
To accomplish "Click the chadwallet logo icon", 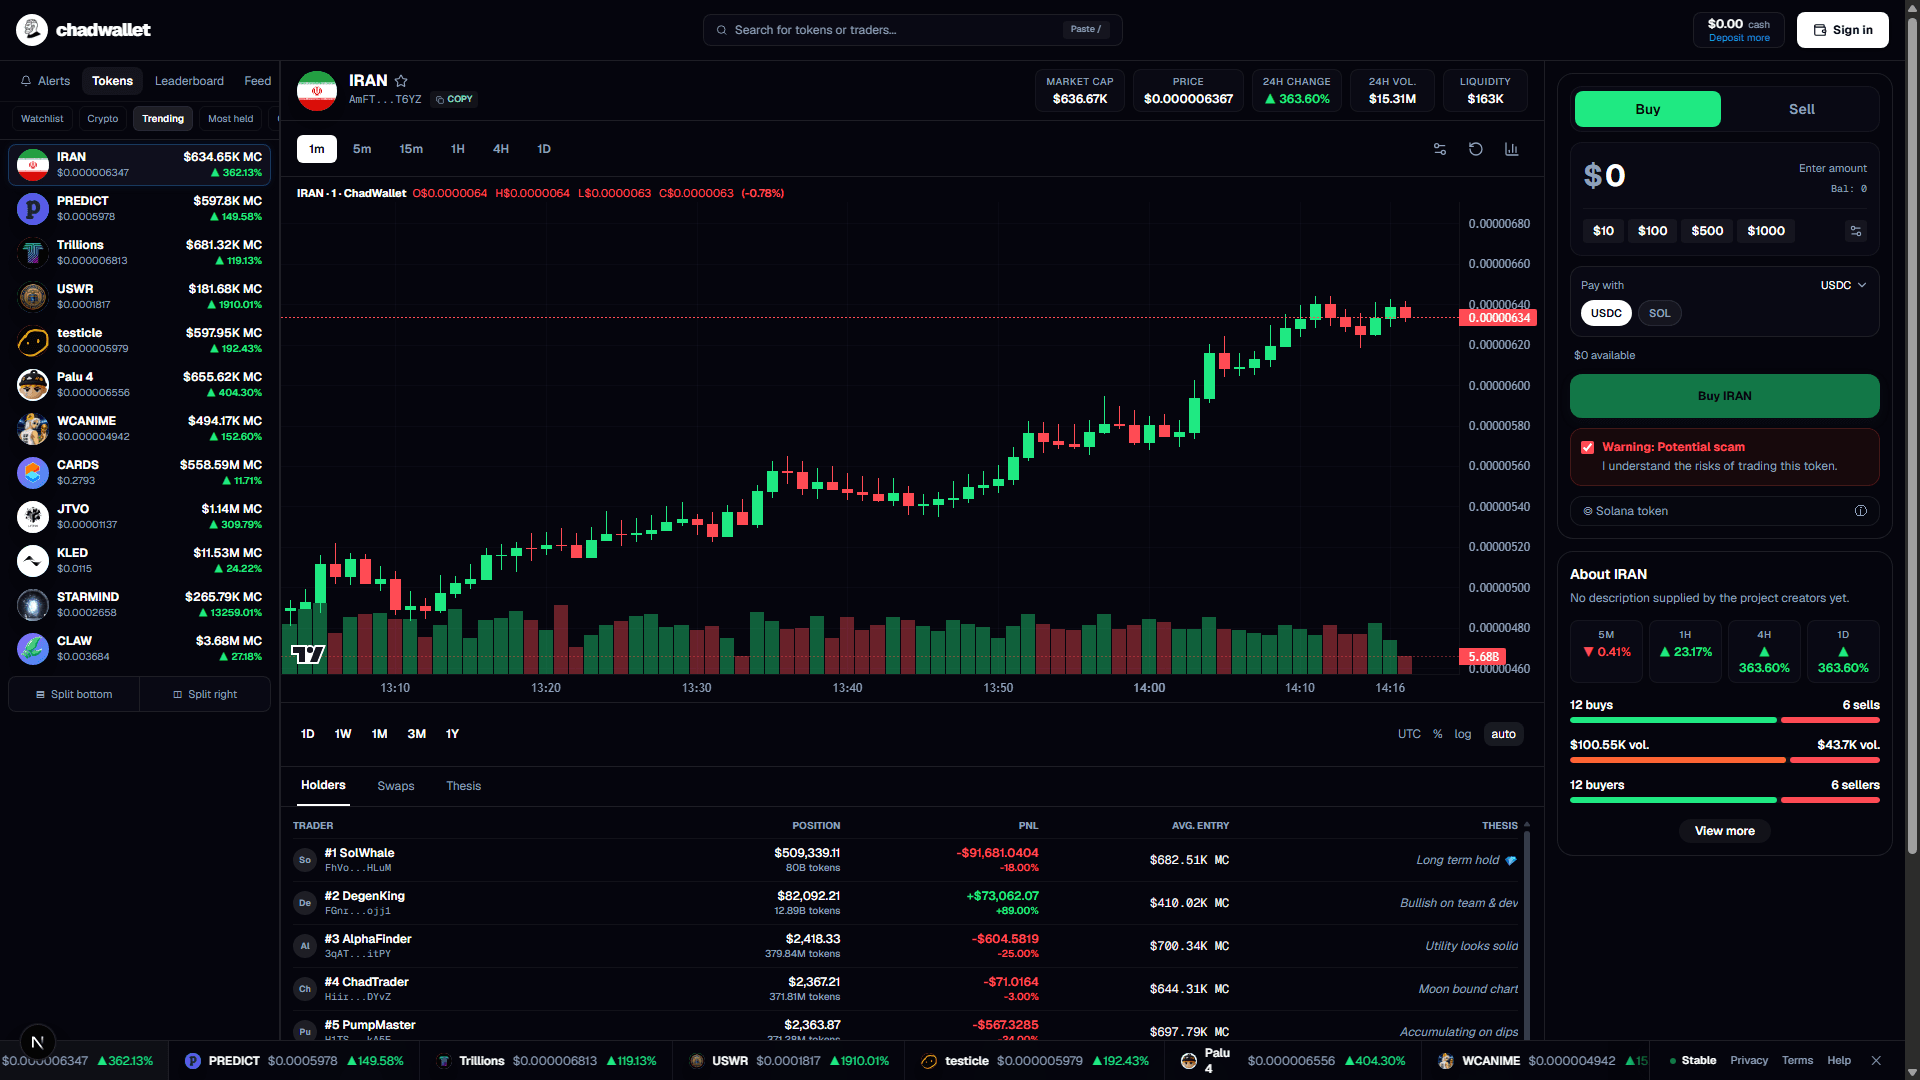I will click(x=32, y=30).
